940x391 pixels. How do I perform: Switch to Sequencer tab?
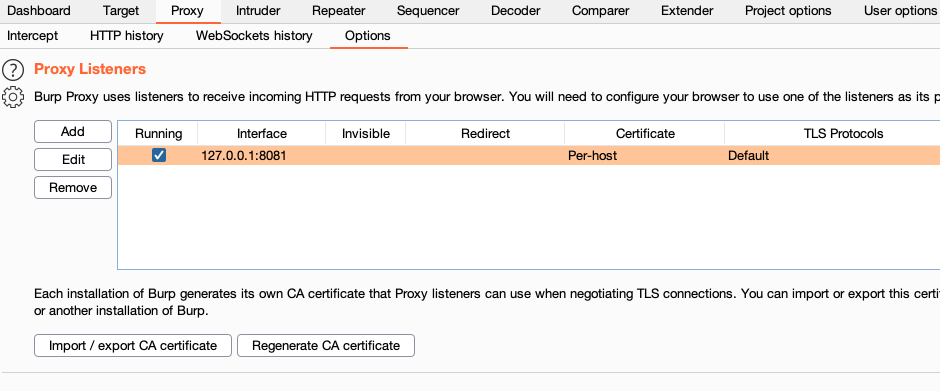point(428,11)
